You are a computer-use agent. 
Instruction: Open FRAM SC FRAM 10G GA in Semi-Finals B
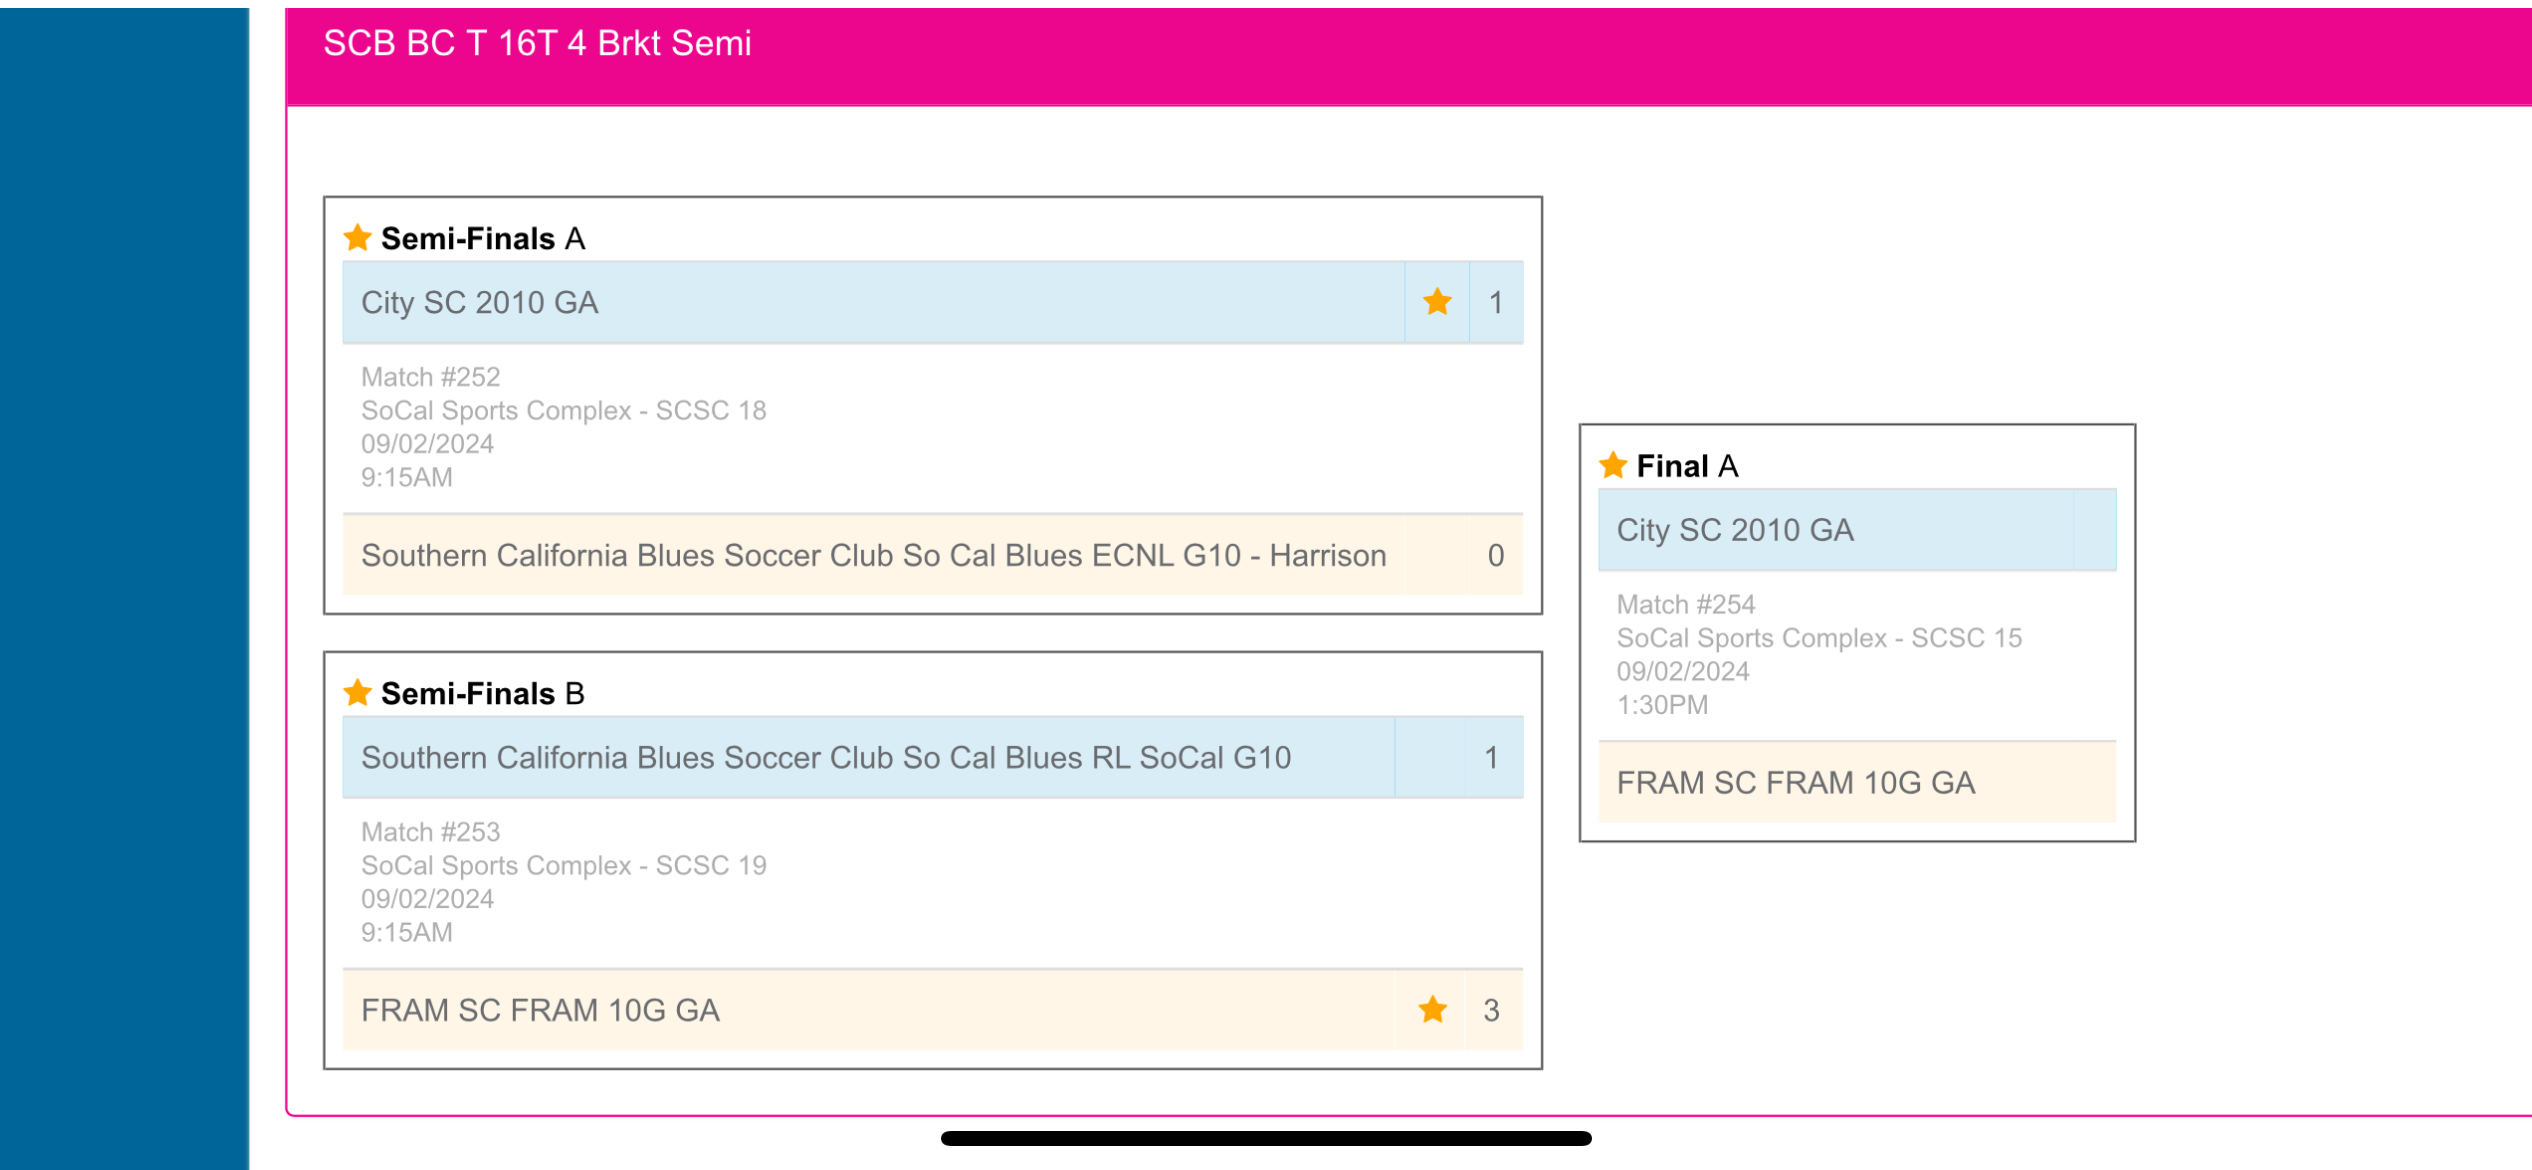click(x=540, y=1010)
